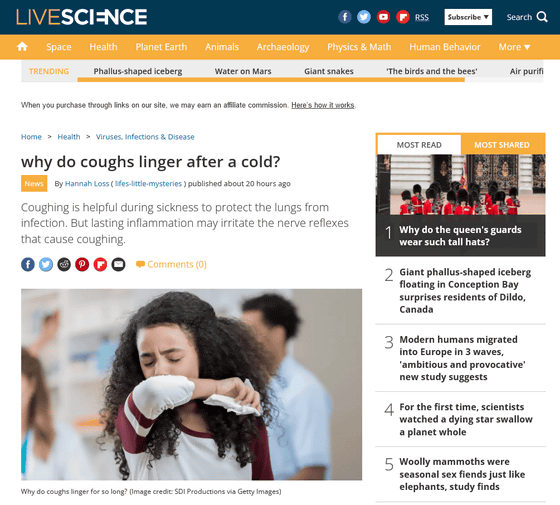
Task: Follow the 'Here's how it works' link
Action: [323, 105]
